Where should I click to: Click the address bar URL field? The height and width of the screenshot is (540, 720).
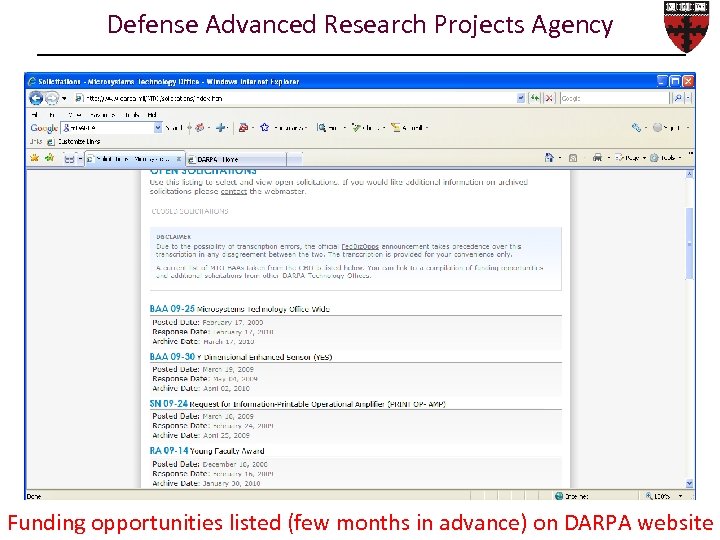(x=294, y=98)
